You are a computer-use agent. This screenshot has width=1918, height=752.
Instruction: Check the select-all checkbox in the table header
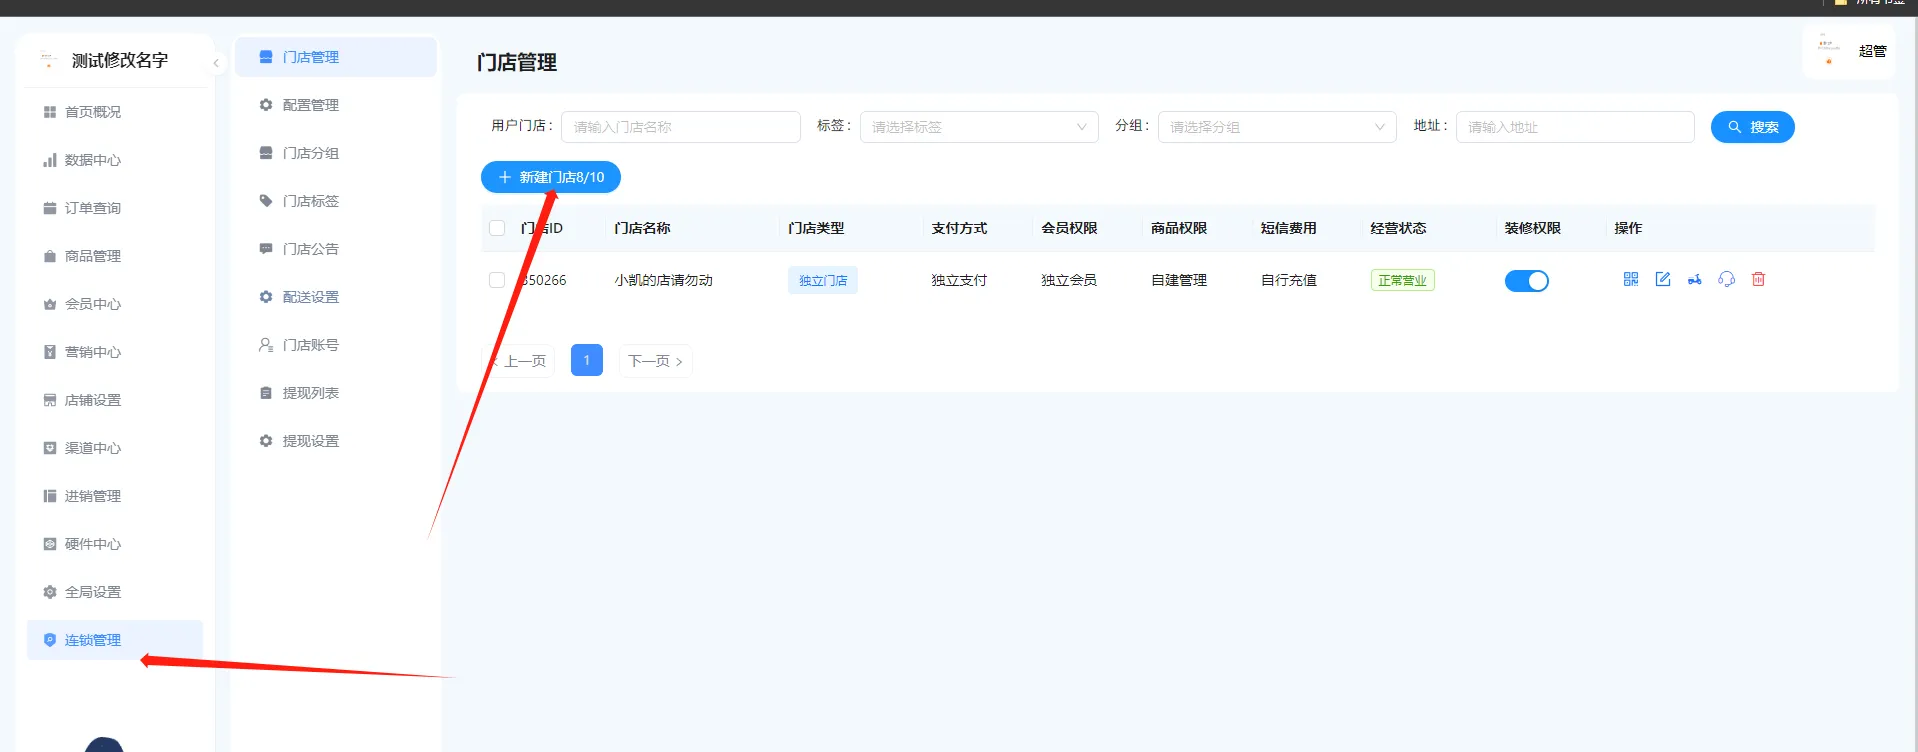(x=497, y=228)
